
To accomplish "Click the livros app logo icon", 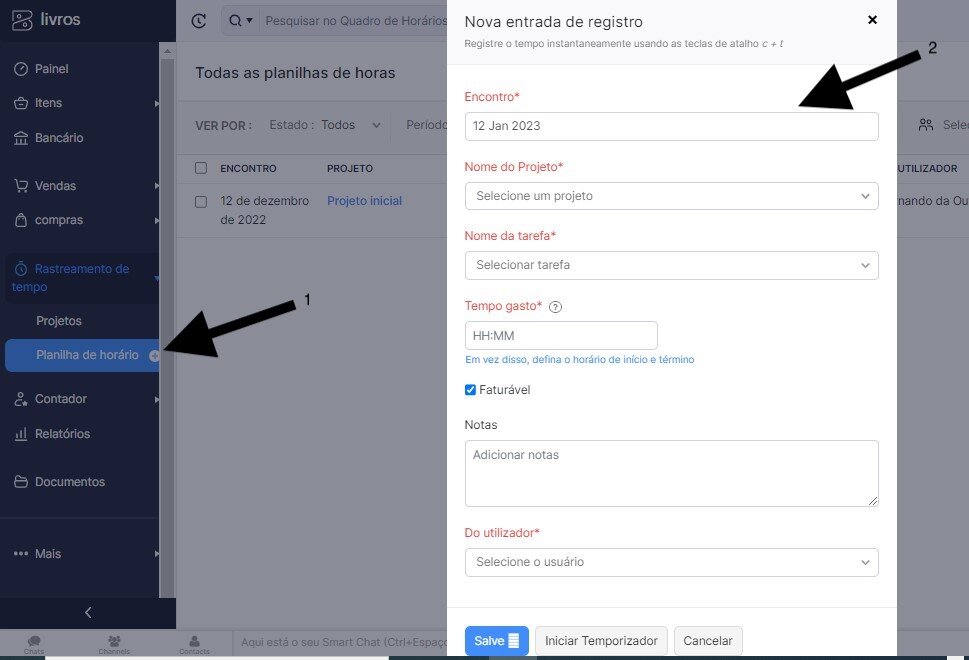I will [22, 20].
